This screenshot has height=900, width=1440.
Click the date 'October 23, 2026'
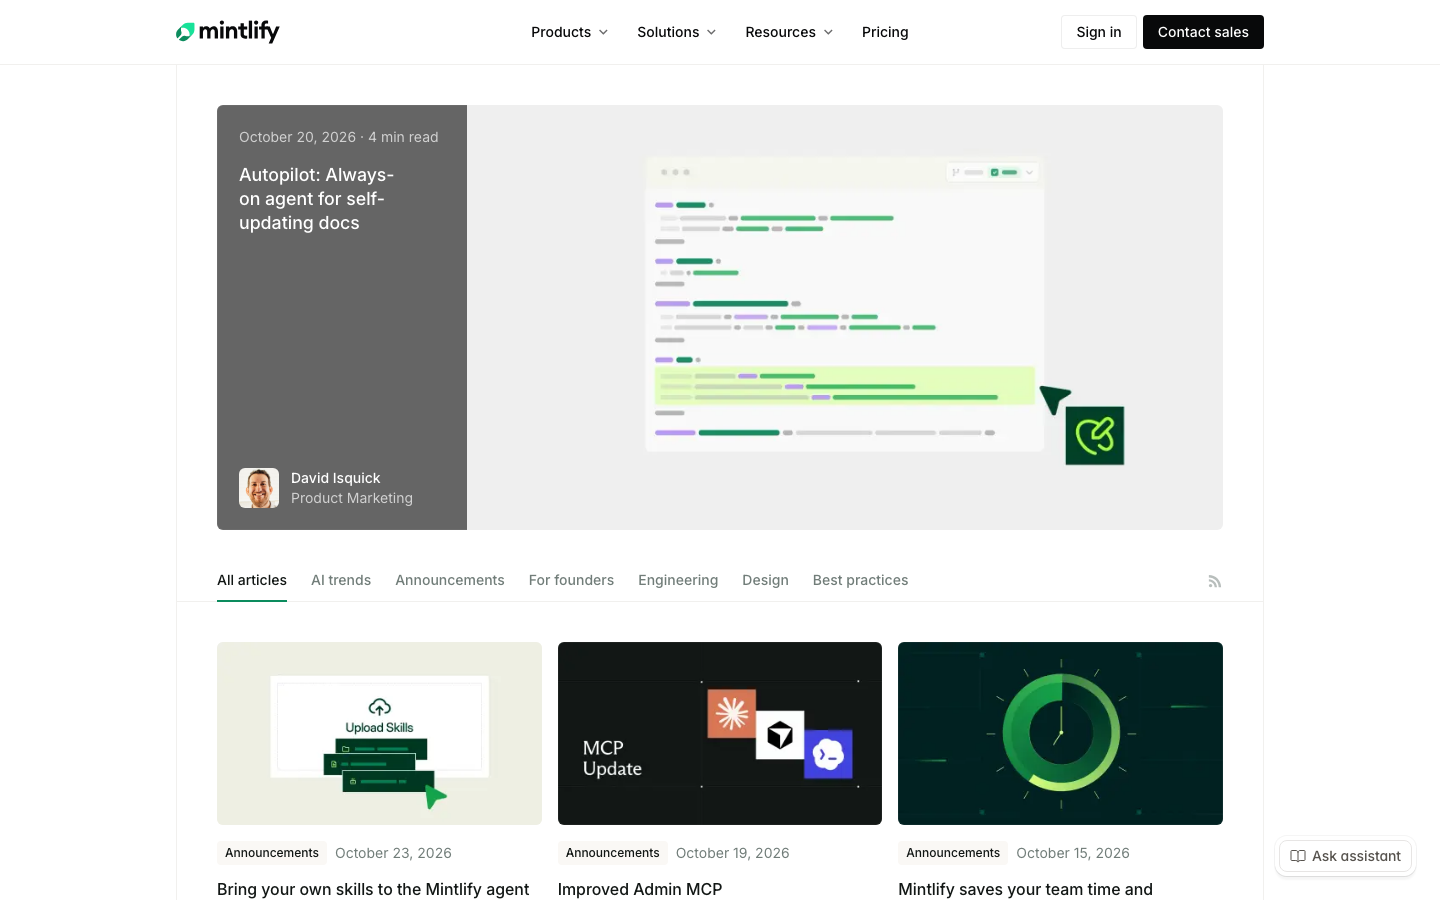(393, 853)
